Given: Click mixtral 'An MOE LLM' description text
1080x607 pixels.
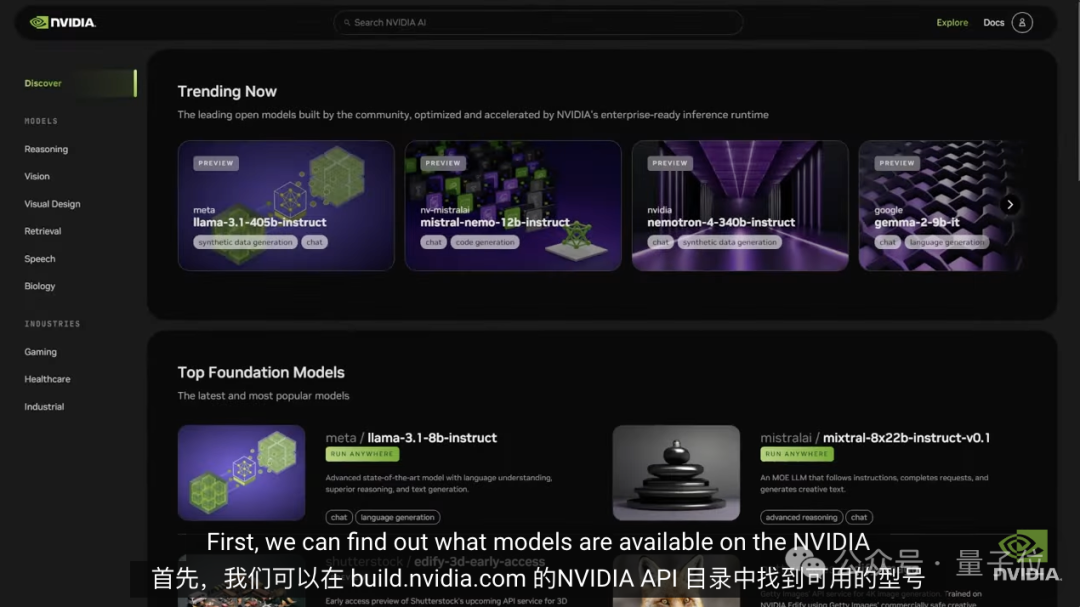Looking at the screenshot, I should [x=874, y=484].
